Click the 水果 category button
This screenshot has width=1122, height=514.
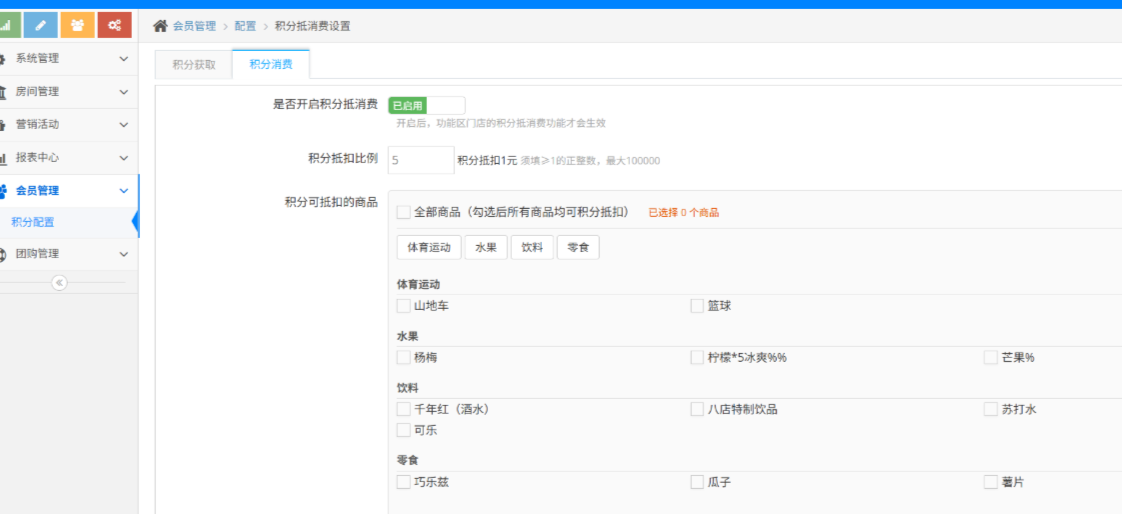pyautogui.click(x=486, y=248)
